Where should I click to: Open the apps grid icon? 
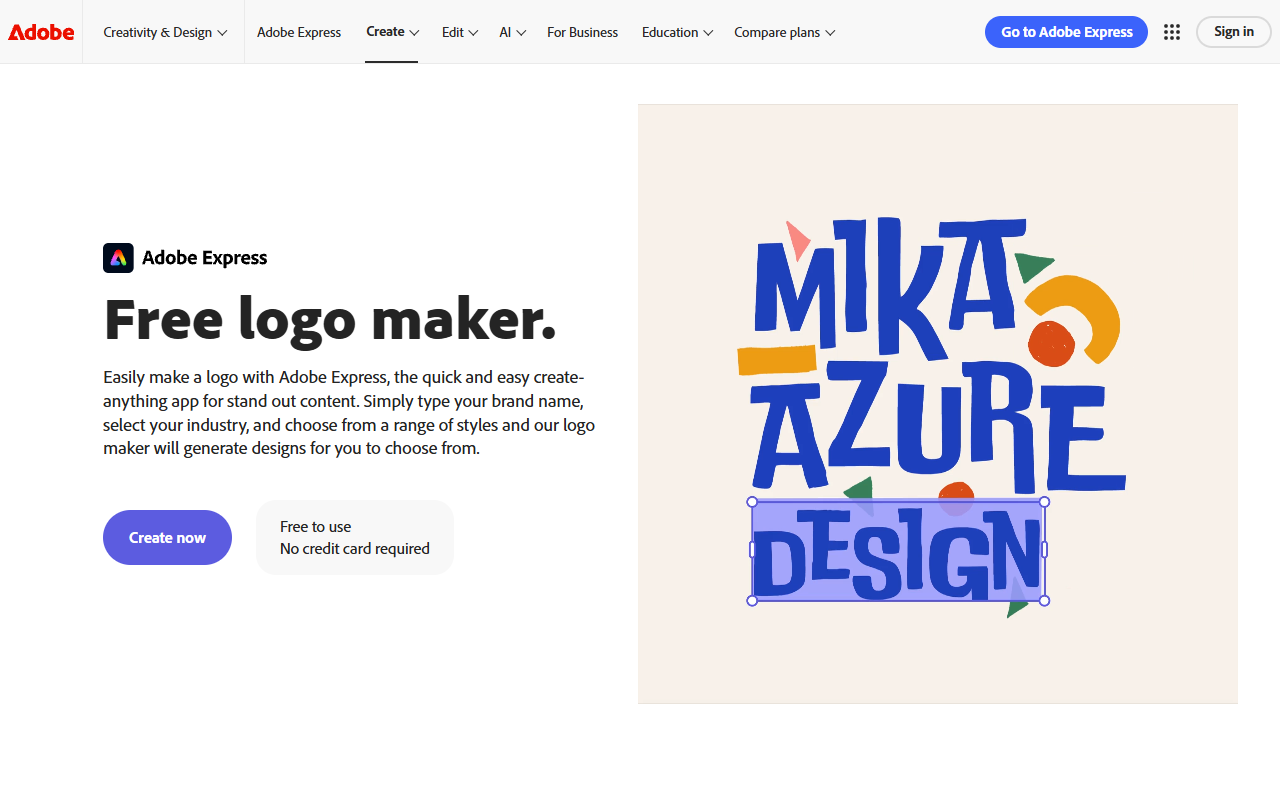coord(1172,32)
